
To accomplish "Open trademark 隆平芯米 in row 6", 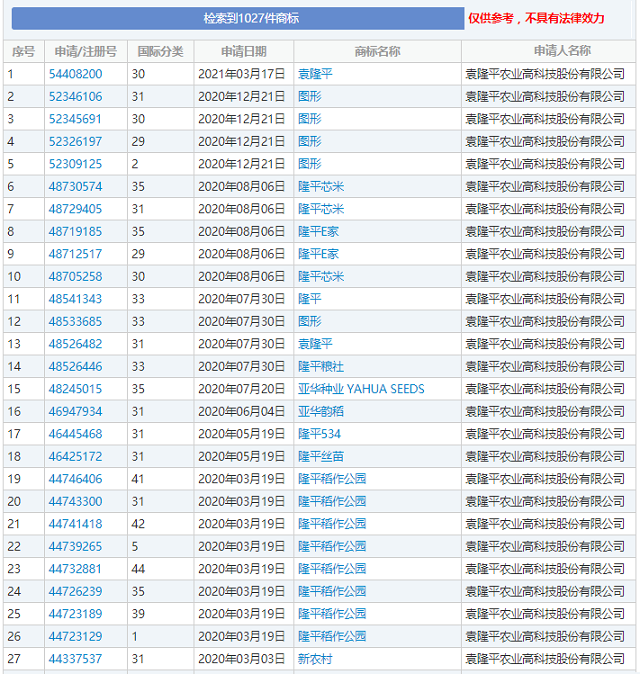I will (x=321, y=187).
